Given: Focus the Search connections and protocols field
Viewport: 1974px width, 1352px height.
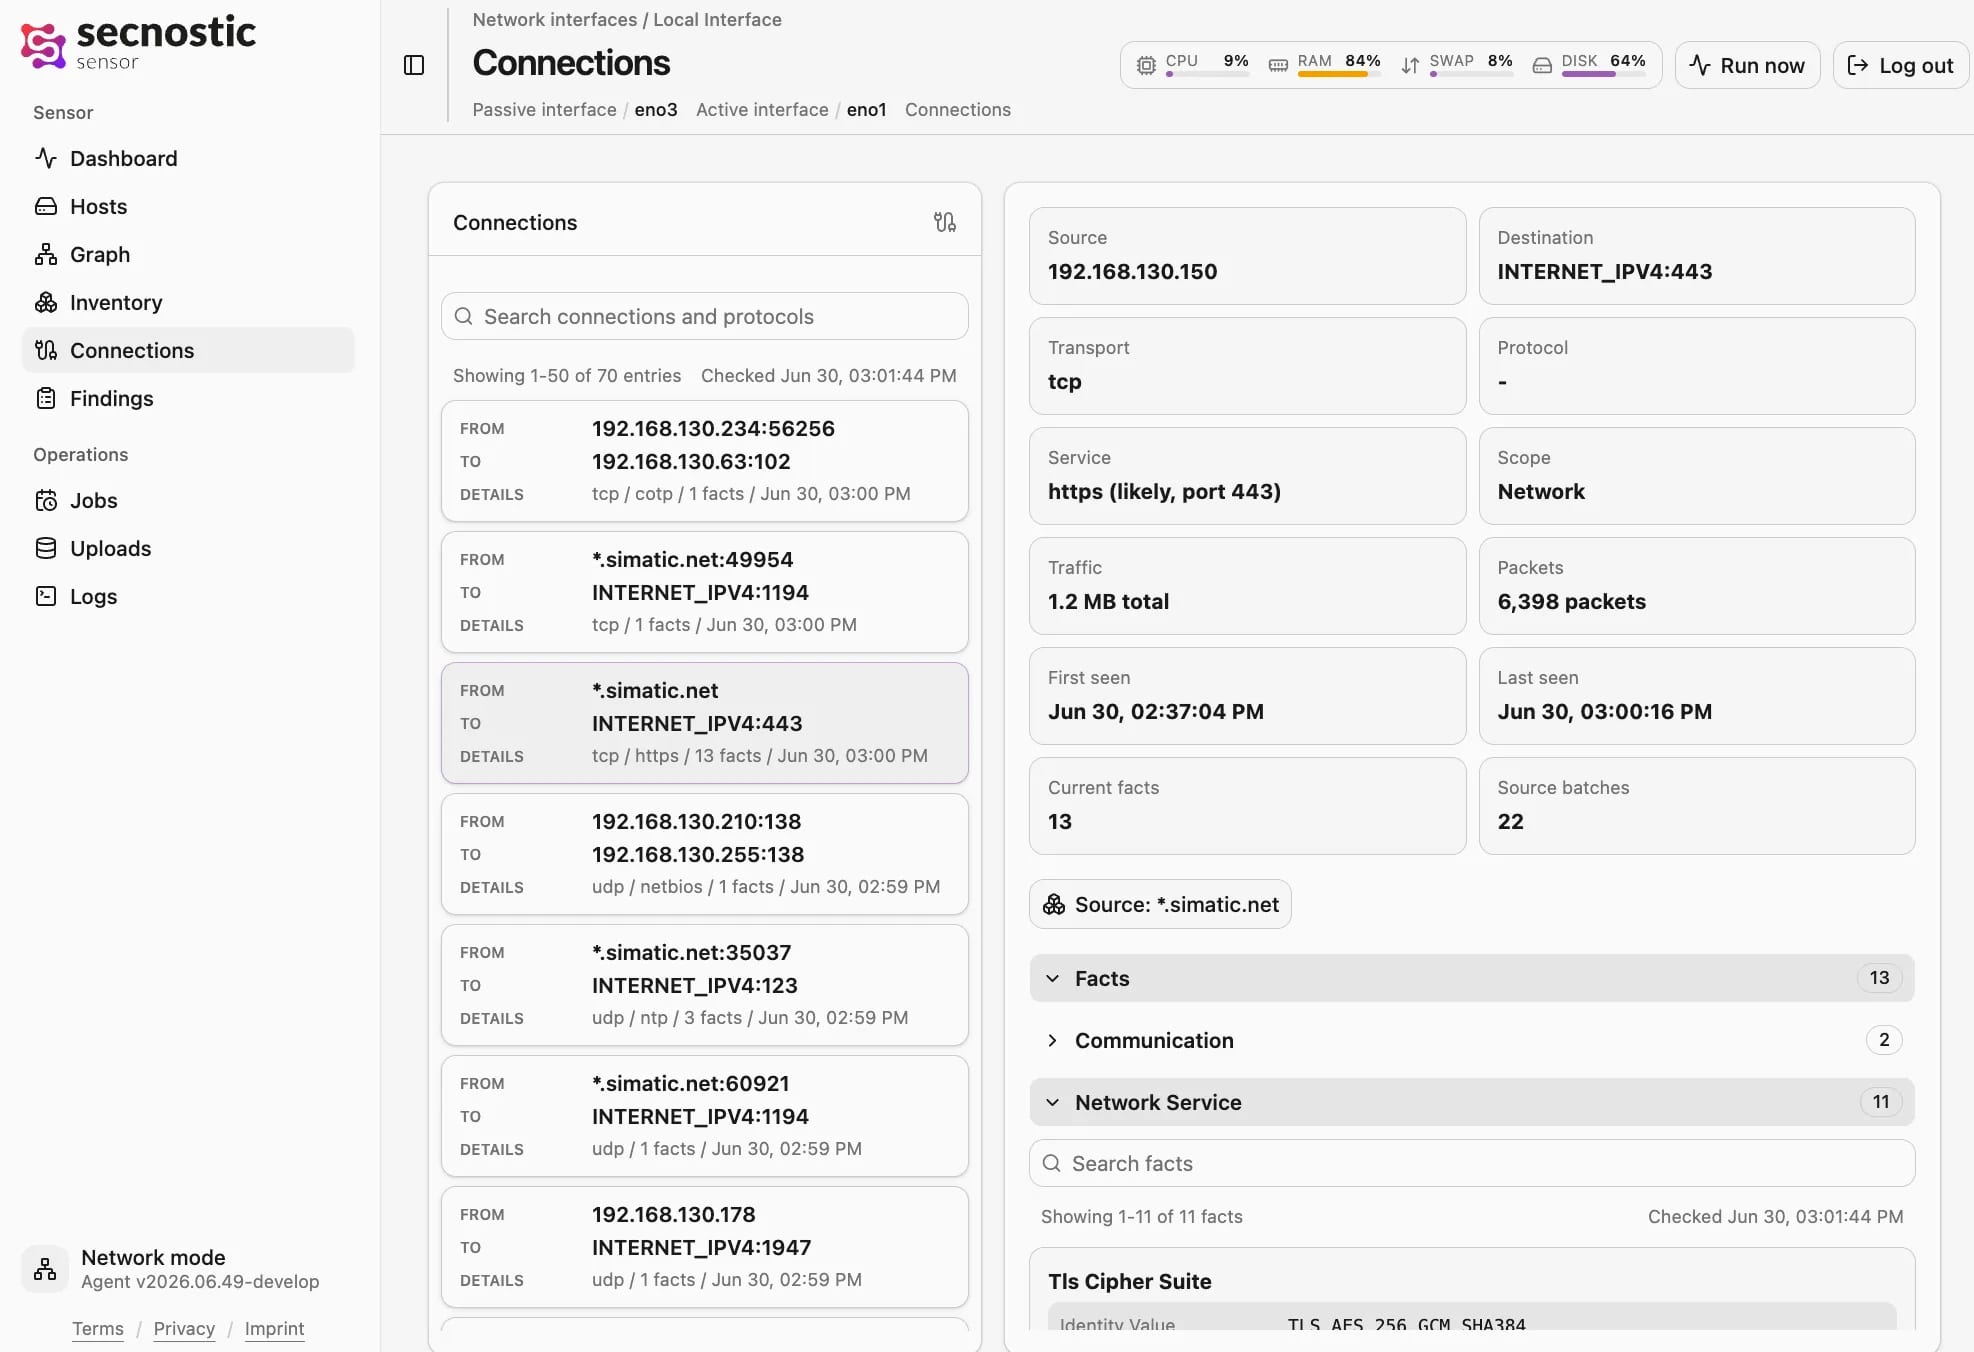Looking at the screenshot, I should point(705,316).
